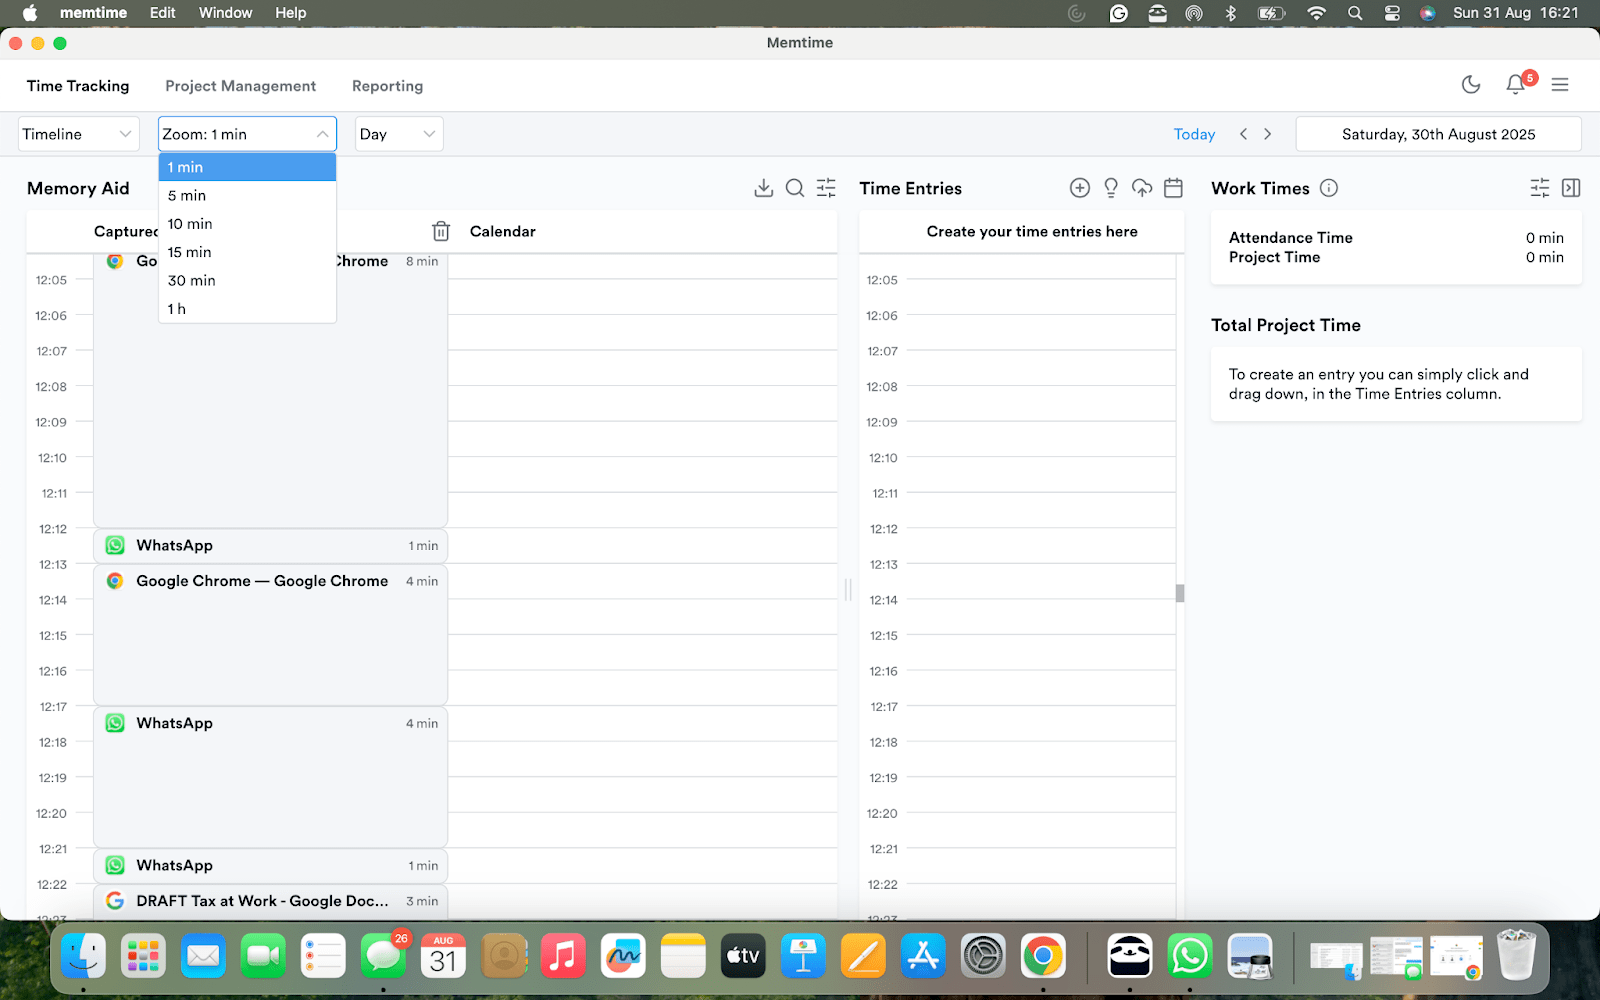Open Work Times settings sliders icon
The height and width of the screenshot is (1000, 1600).
click(x=1540, y=188)
